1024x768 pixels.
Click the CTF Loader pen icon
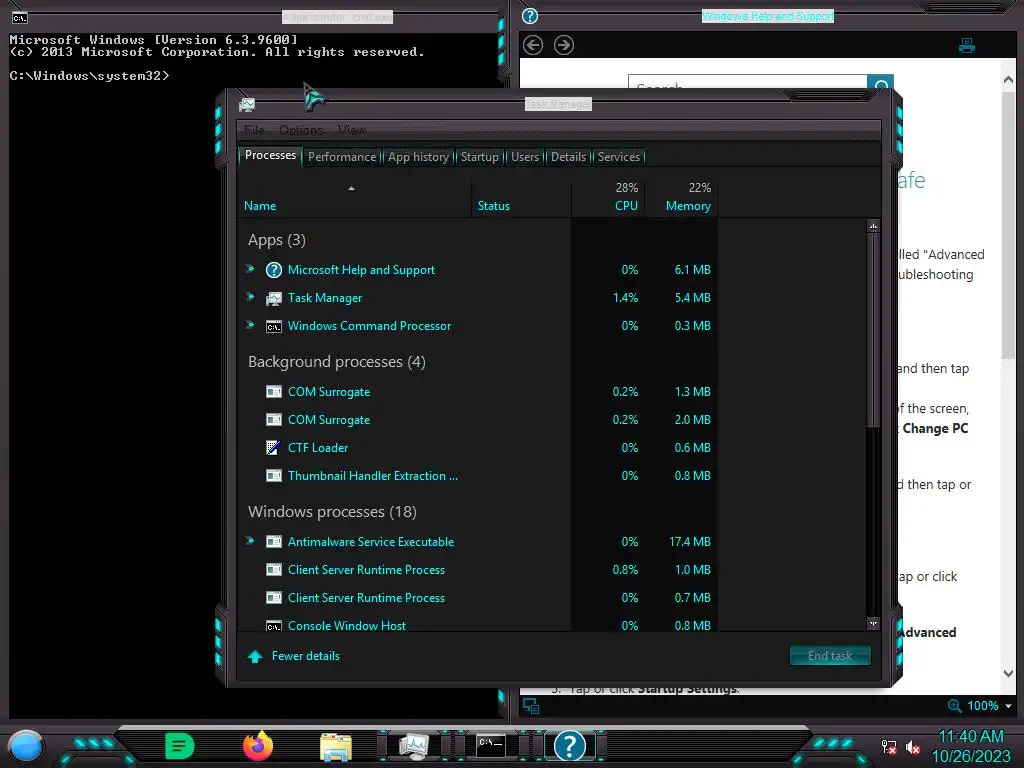274,448
